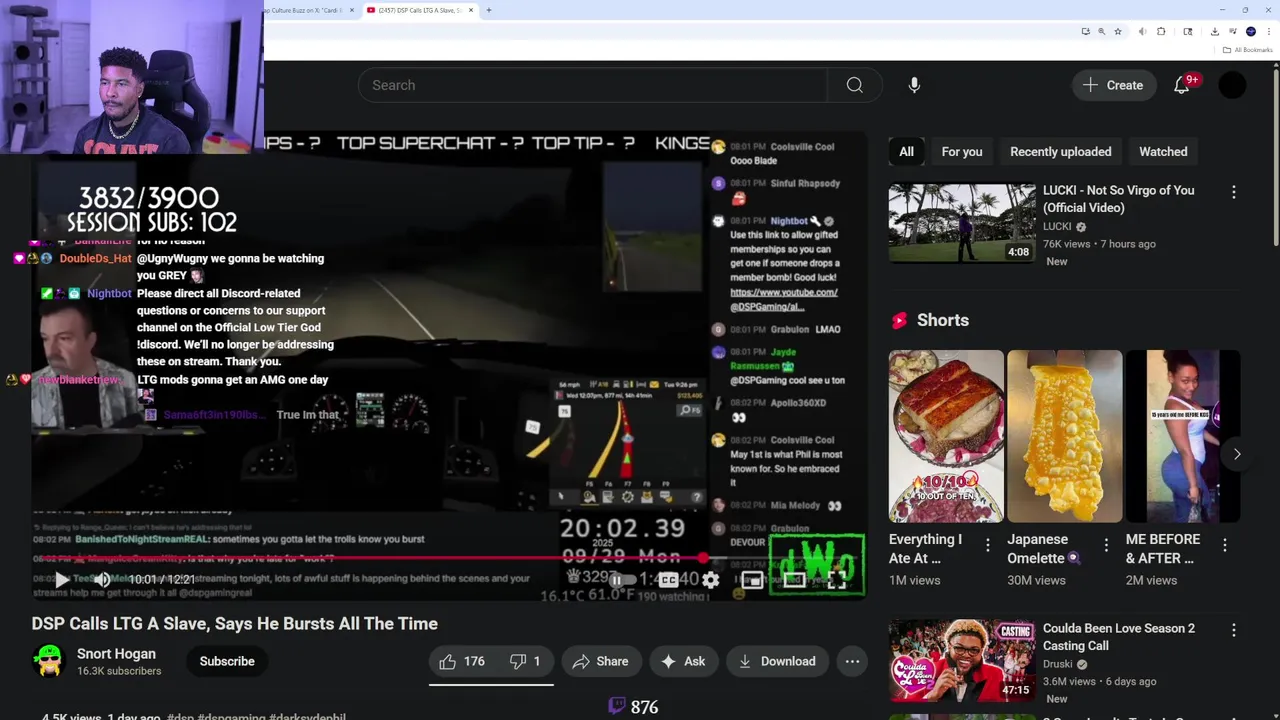Screen dimensions: 1280x720
Task: Mute tab audio from the toolbar speaker
Action: coord(1142,32)
